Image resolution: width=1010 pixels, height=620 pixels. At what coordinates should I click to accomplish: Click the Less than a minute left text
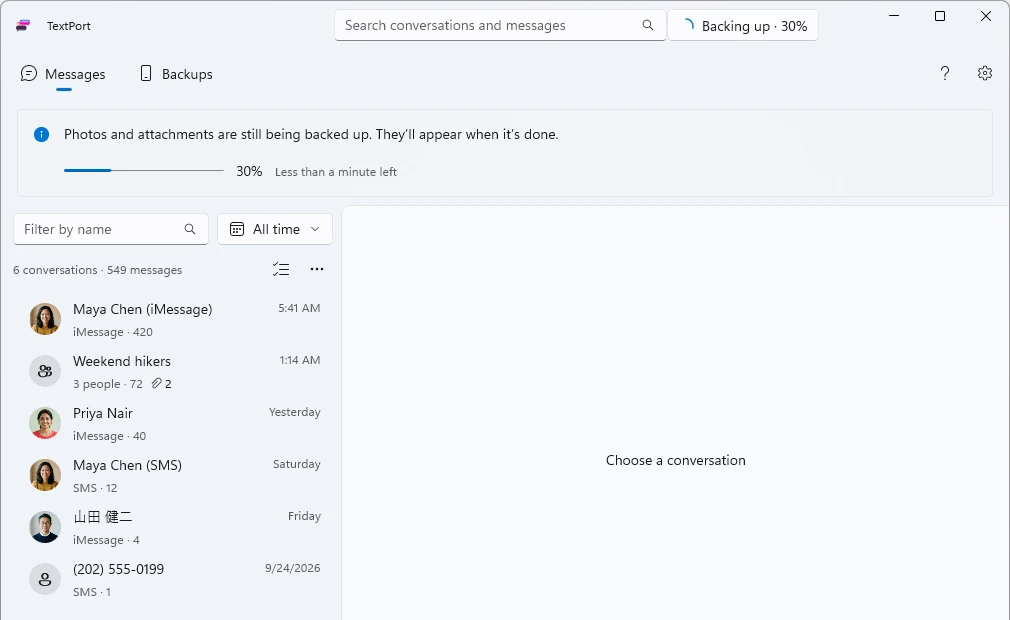point(336,172)
